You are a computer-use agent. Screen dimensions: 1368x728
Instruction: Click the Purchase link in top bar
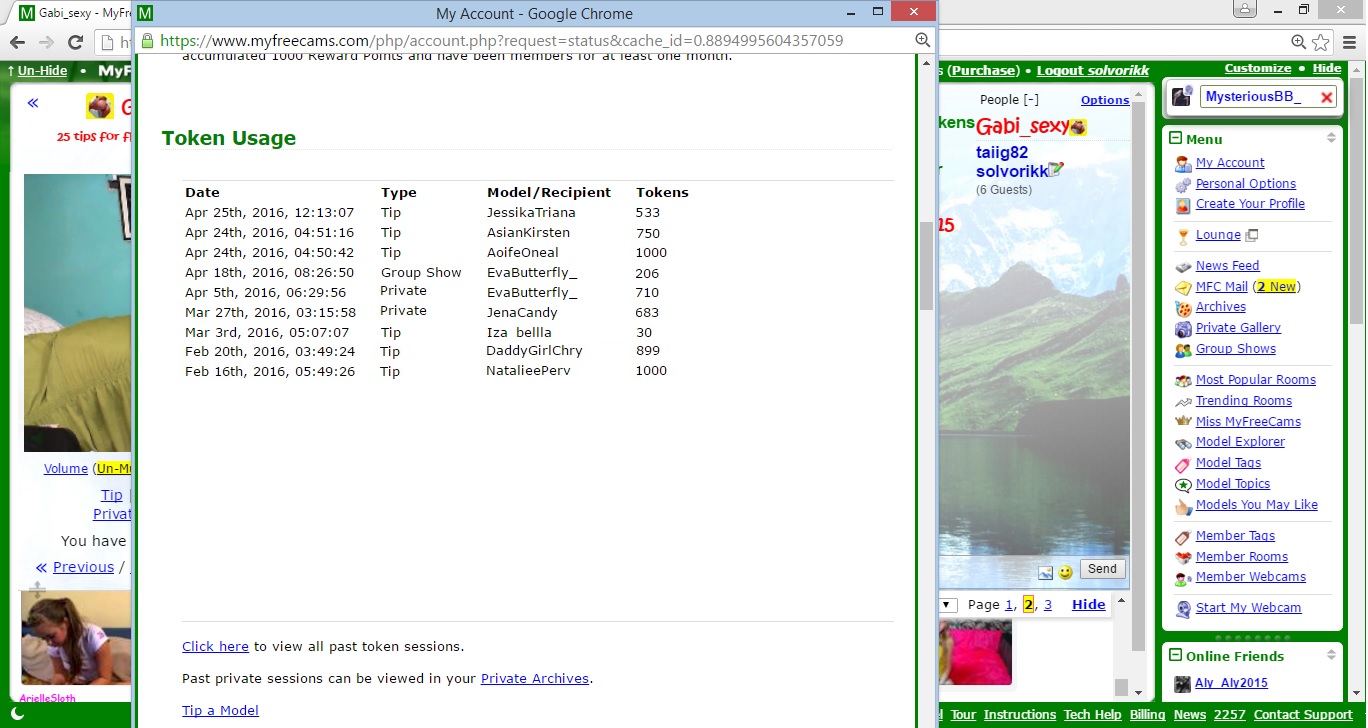coord(983,71)
